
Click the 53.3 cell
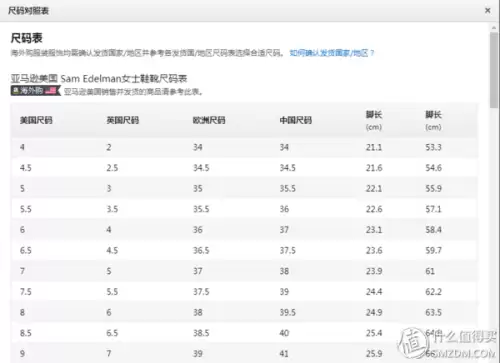[433, 147]
